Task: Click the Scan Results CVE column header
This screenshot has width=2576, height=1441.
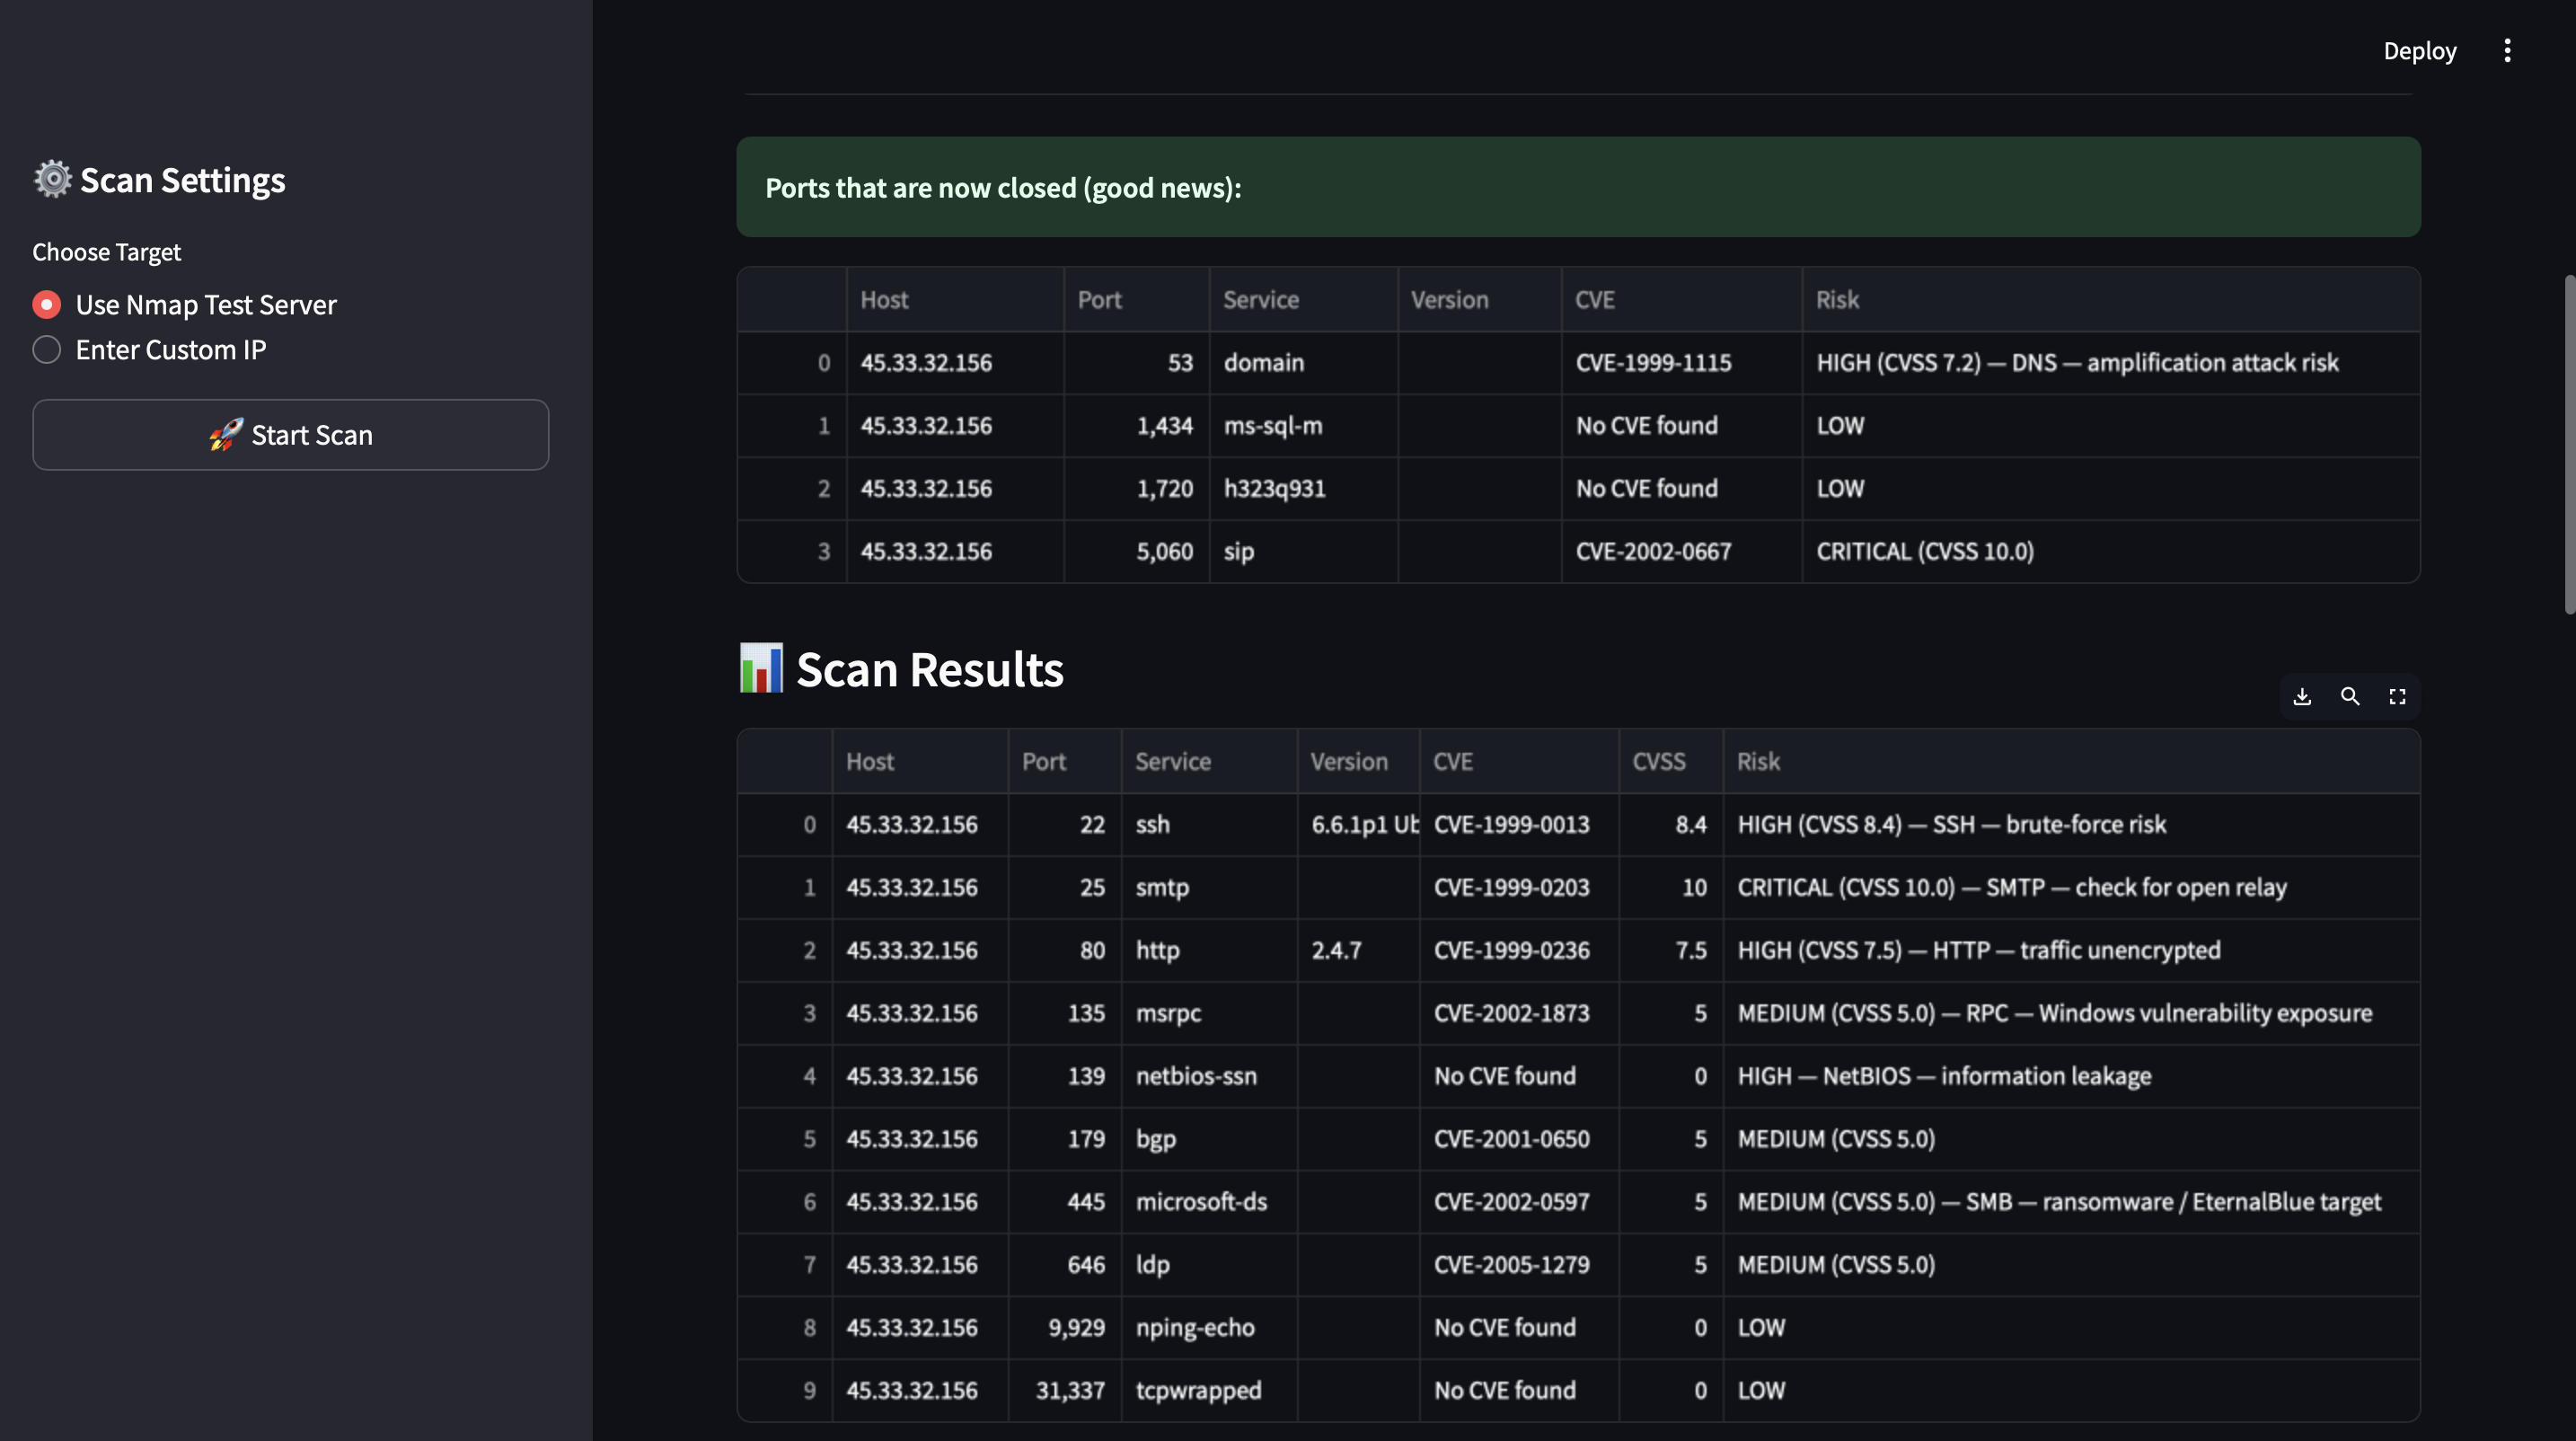Action: 1519,762
